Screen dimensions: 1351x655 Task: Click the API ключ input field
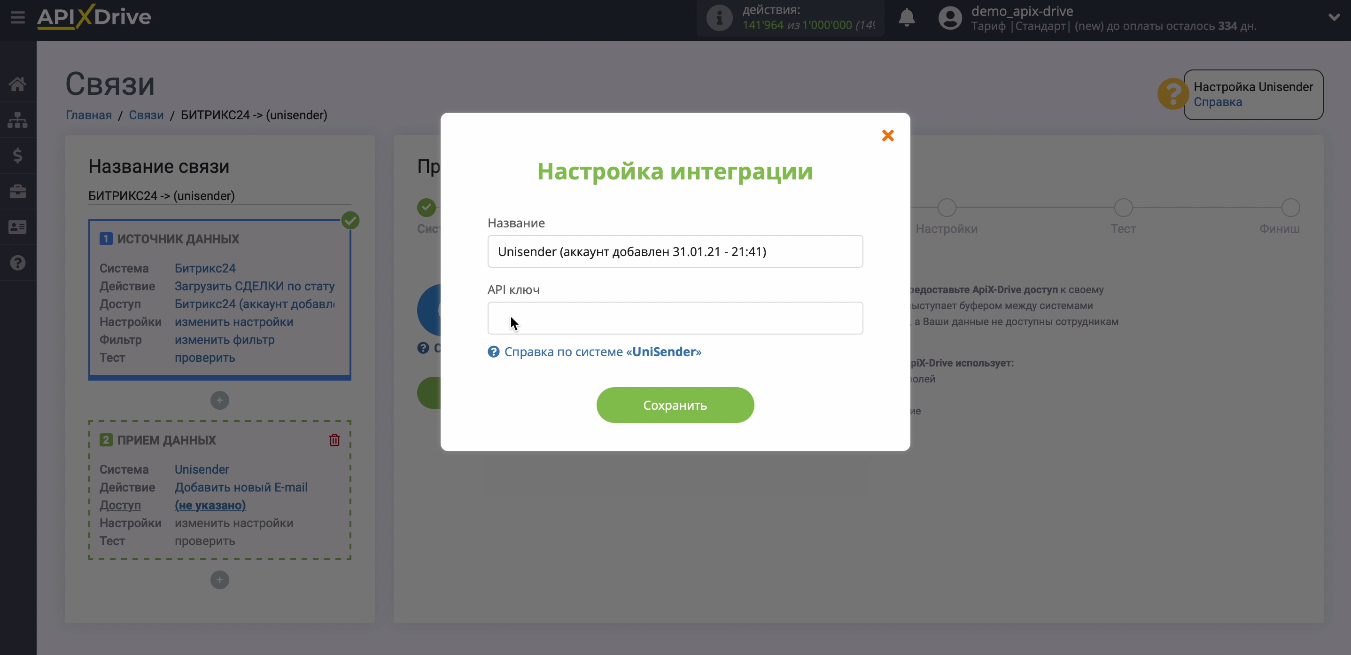675,318
